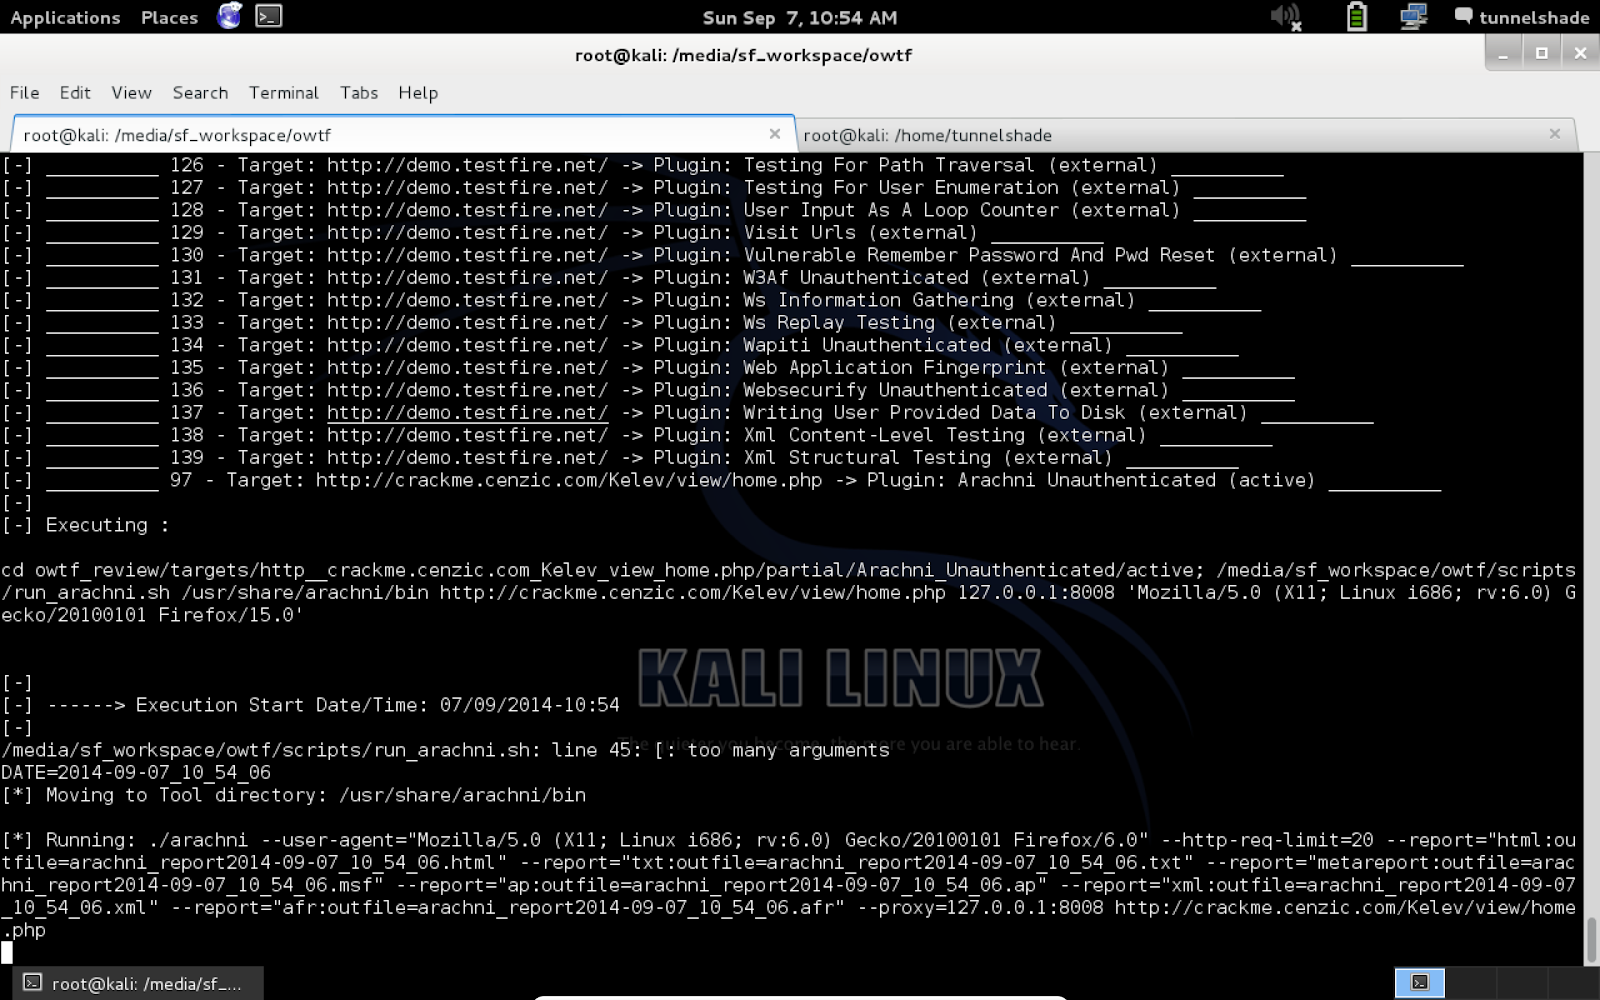The image size is (1600, 1000).
Task: Launch the terminal icon in top panel
Action: click(268, 16)
